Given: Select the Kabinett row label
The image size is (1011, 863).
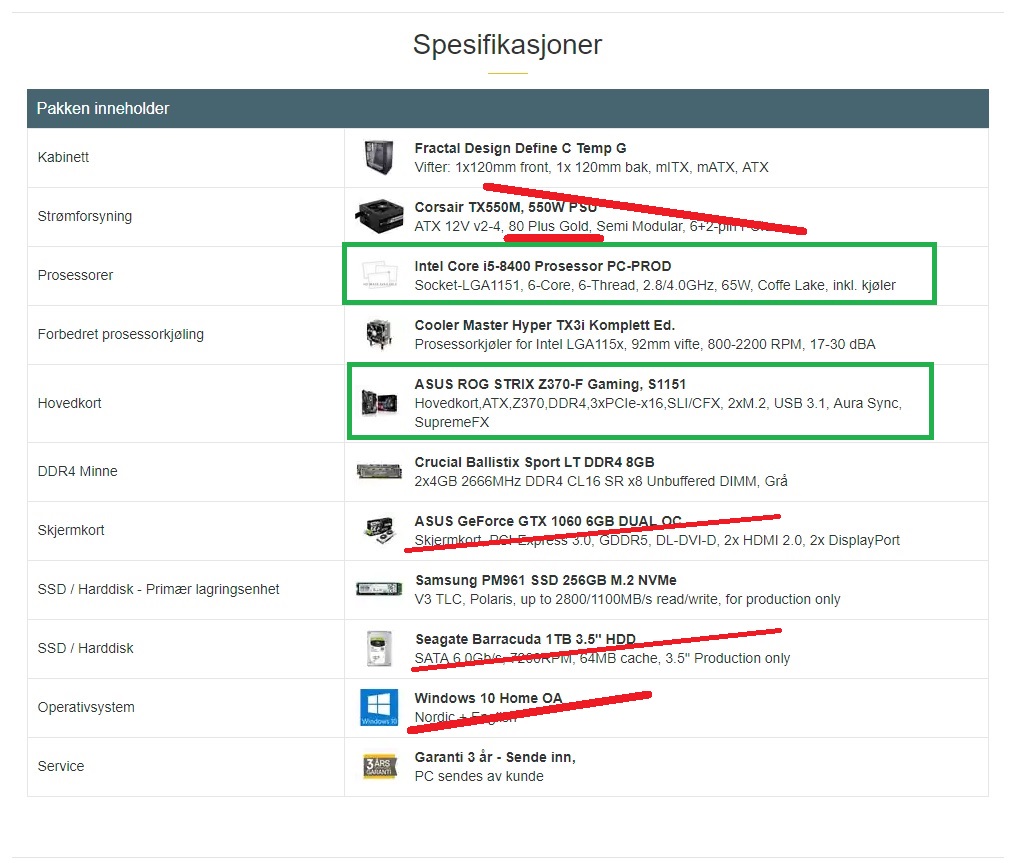Looking at the screenshot, I should pos(63,157).
